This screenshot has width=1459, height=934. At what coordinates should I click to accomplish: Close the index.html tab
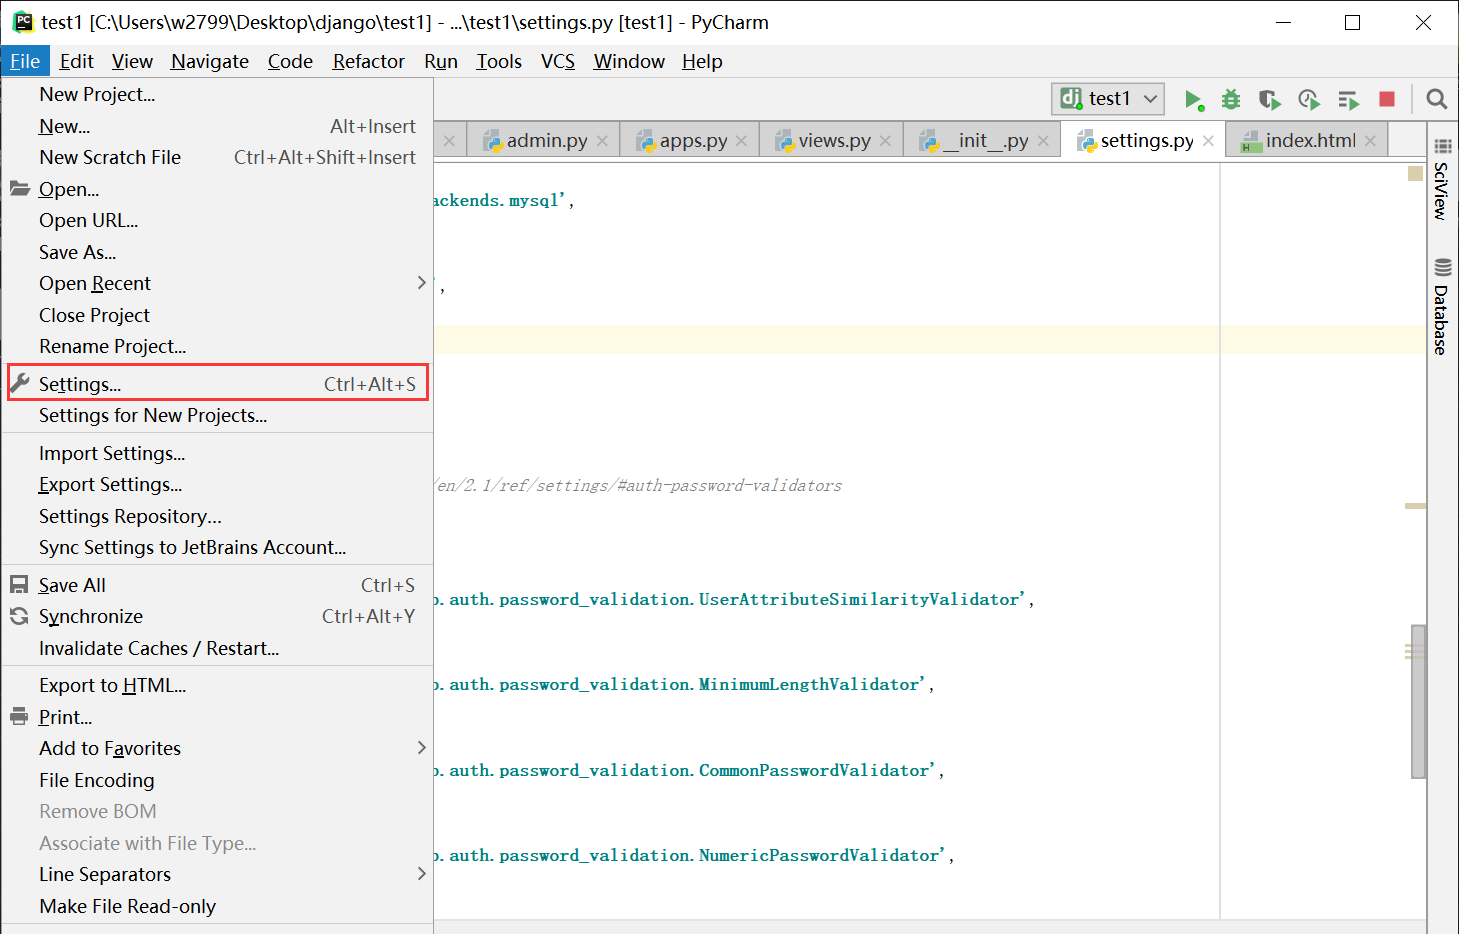[1370, 141]
